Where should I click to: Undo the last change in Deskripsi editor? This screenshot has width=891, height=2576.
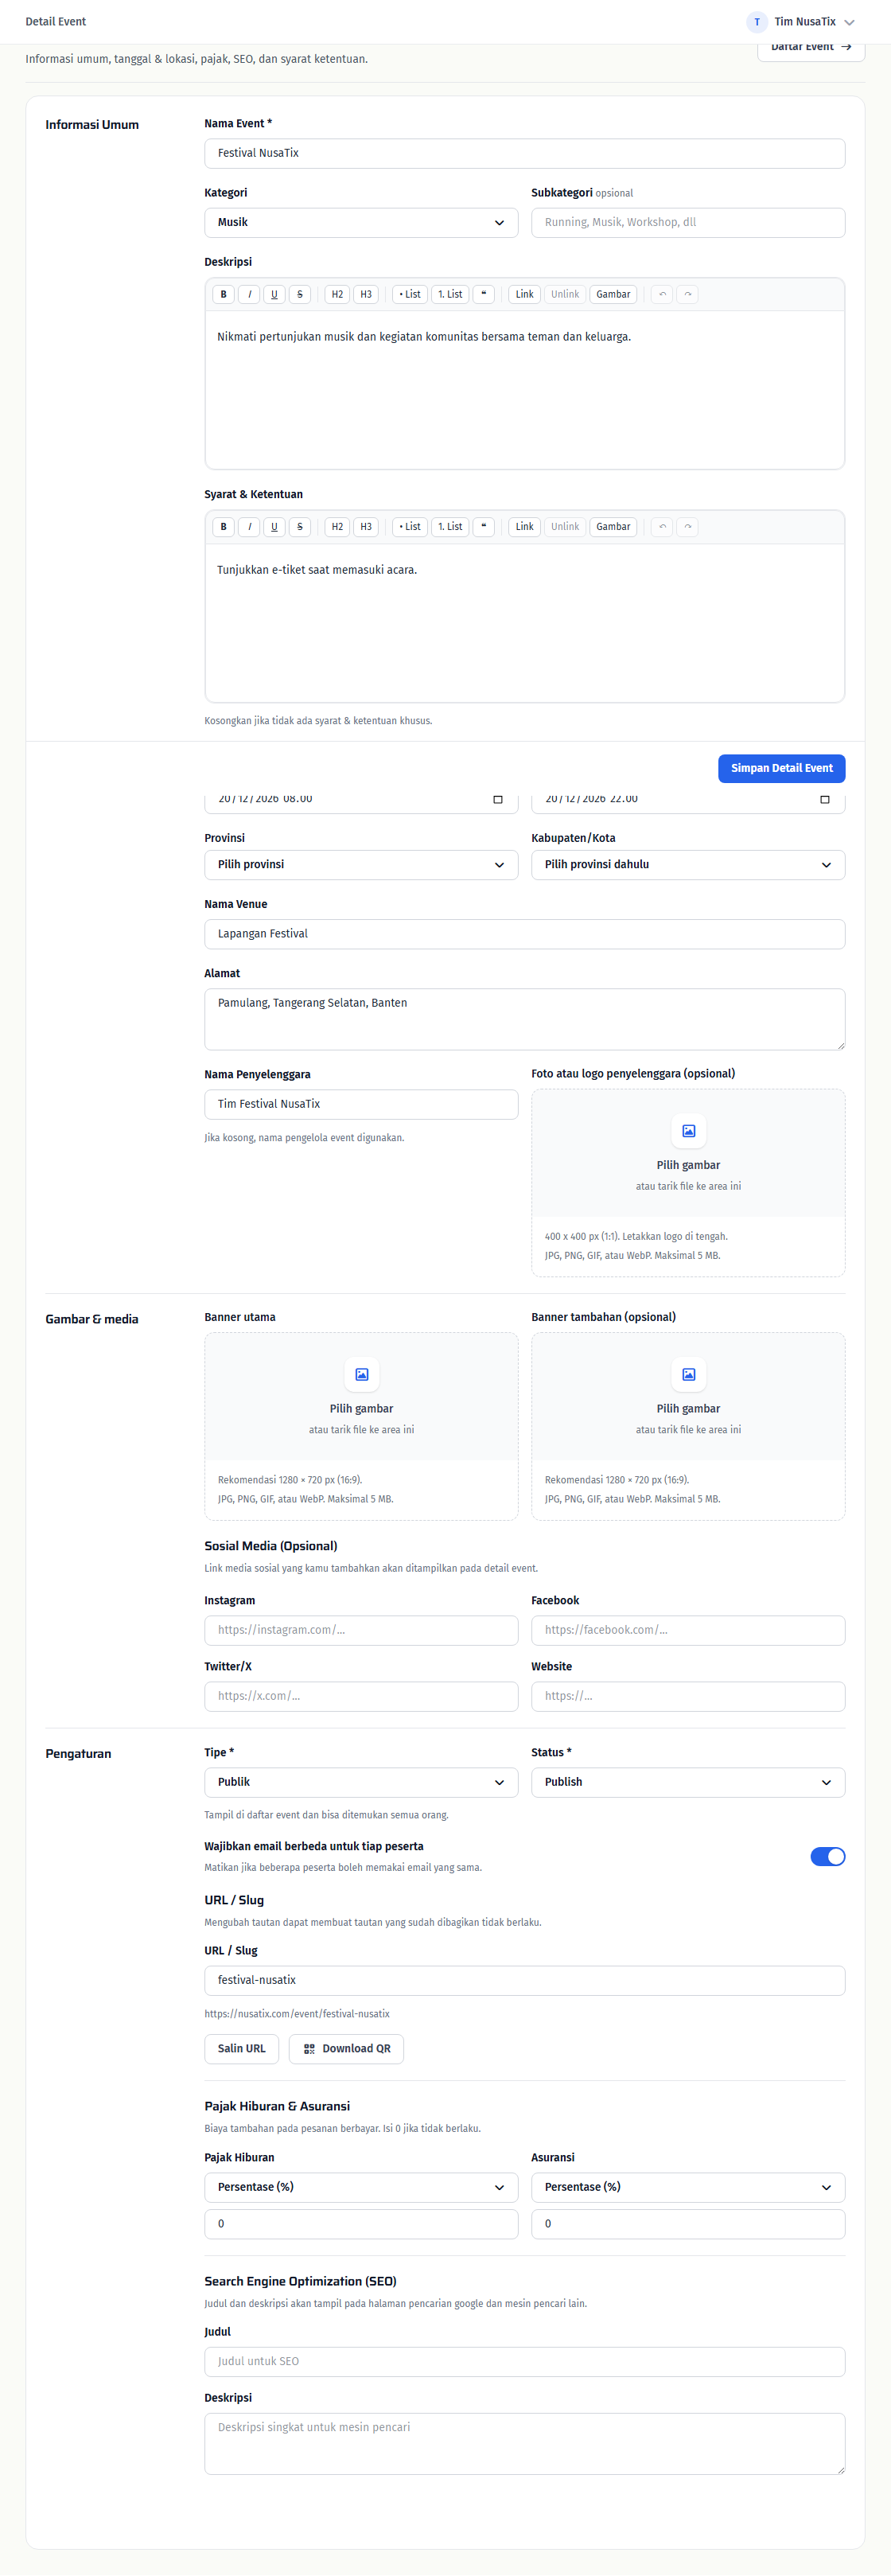pos(662,294)
